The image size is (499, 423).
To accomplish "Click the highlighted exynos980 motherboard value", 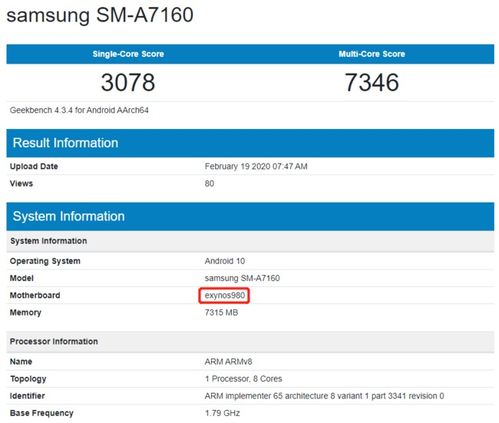I will [x=224, y=295].
